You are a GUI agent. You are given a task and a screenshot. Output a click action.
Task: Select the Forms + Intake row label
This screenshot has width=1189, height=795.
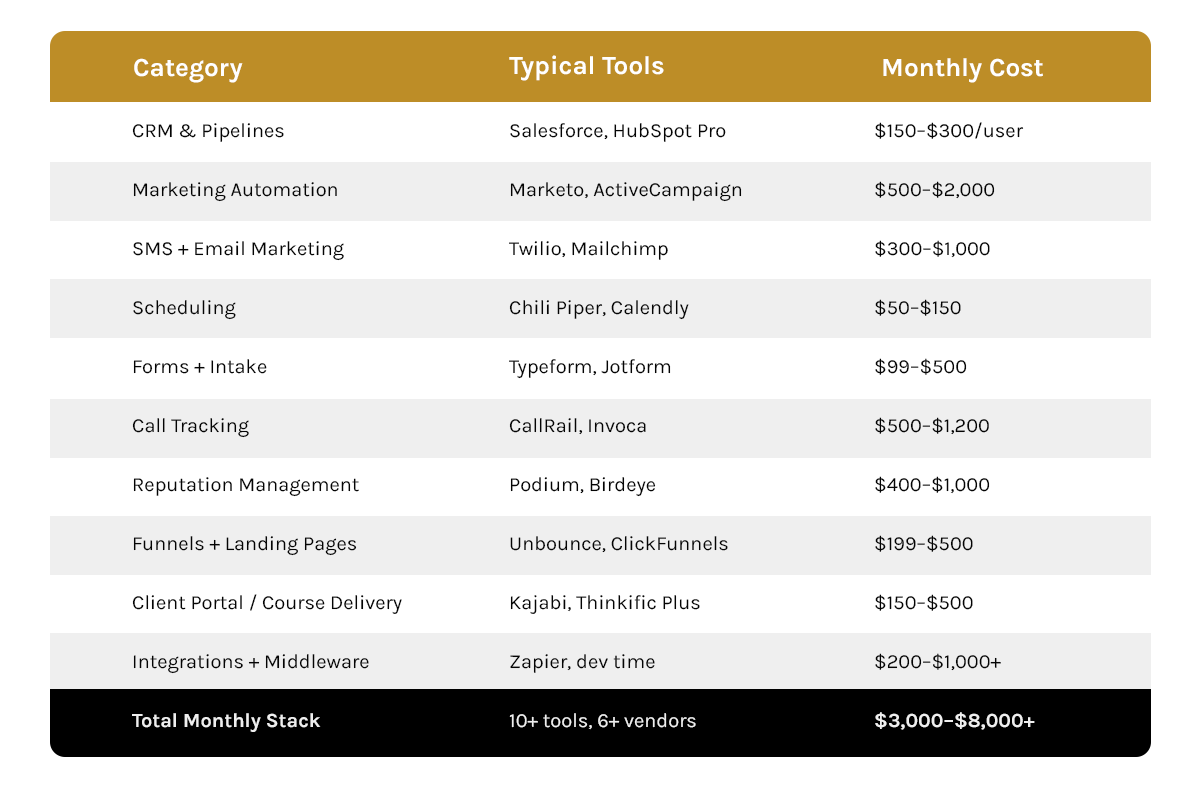(x=199, y=367)
